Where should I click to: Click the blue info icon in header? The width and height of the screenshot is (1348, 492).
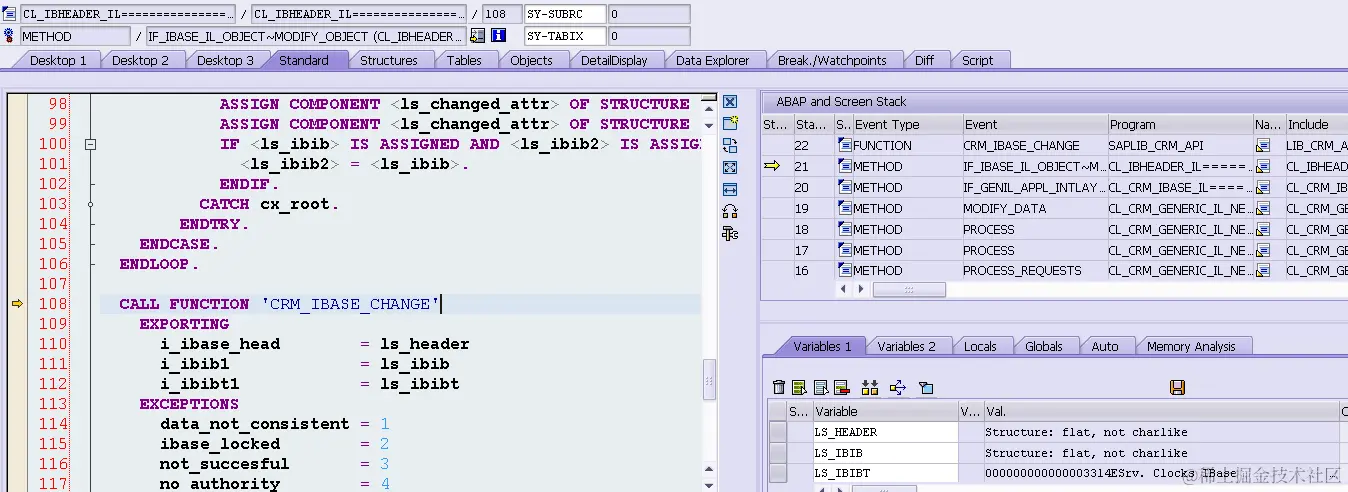pos(498,36)
